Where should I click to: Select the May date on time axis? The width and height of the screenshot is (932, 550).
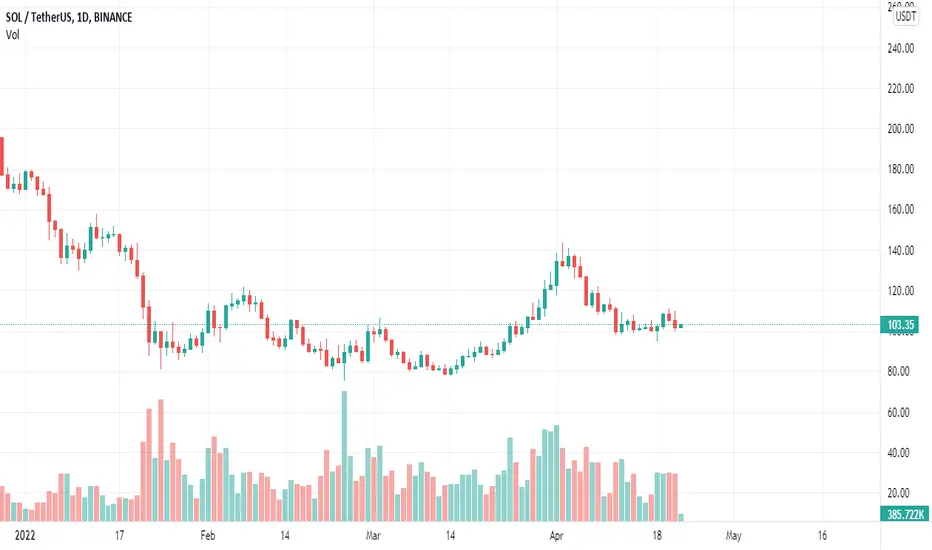coord(733,536)
